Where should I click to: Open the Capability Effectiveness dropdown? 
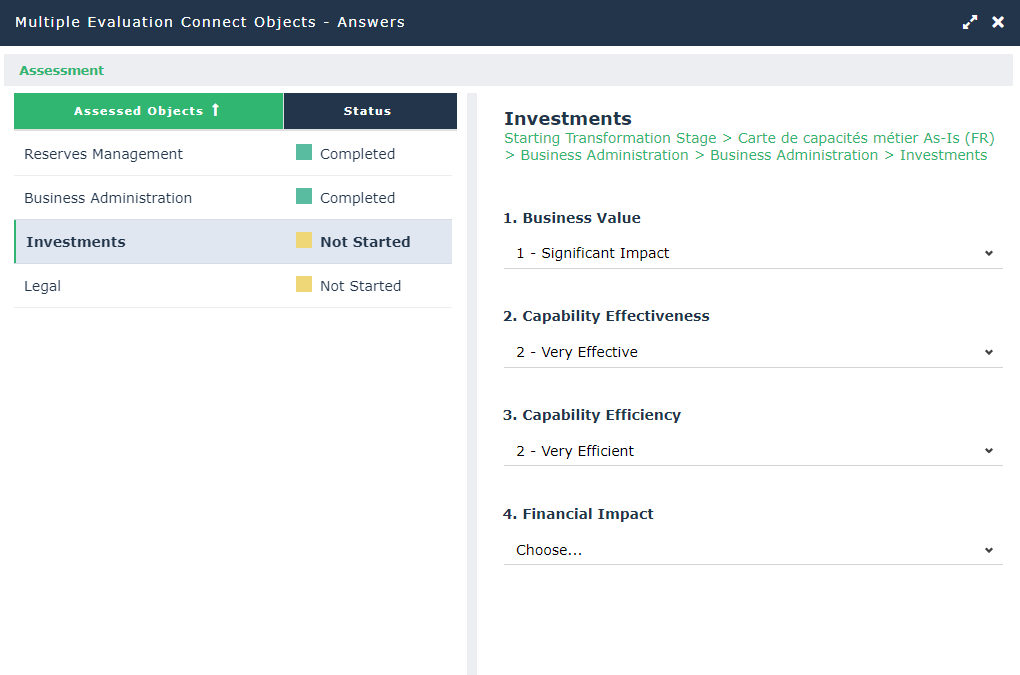[753, 352]
